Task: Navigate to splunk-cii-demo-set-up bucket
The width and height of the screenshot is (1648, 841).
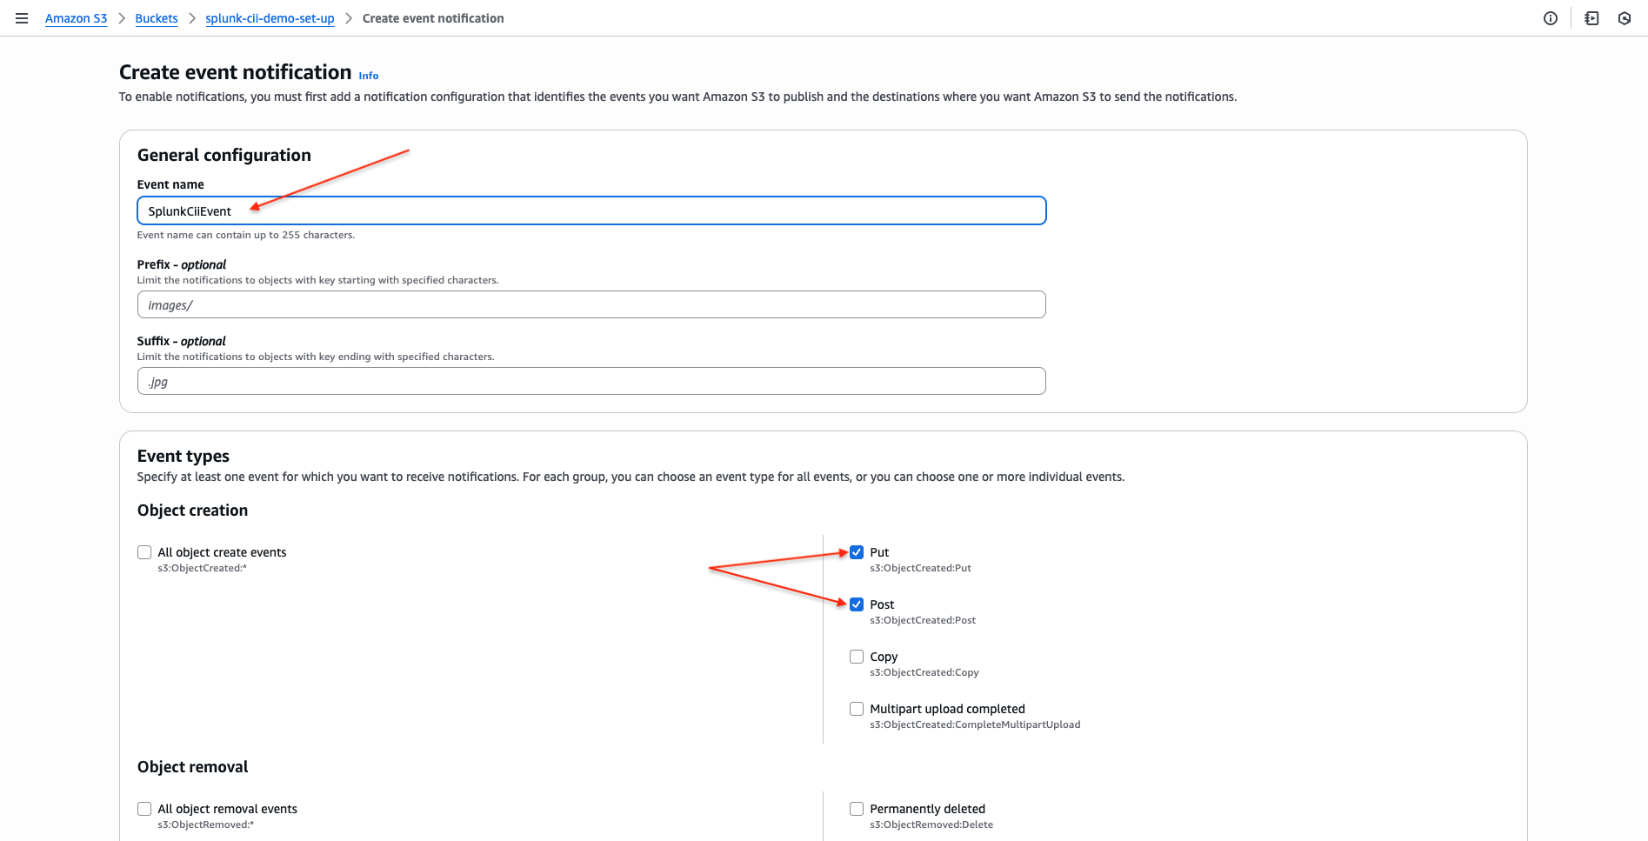Action: [270, 19]
